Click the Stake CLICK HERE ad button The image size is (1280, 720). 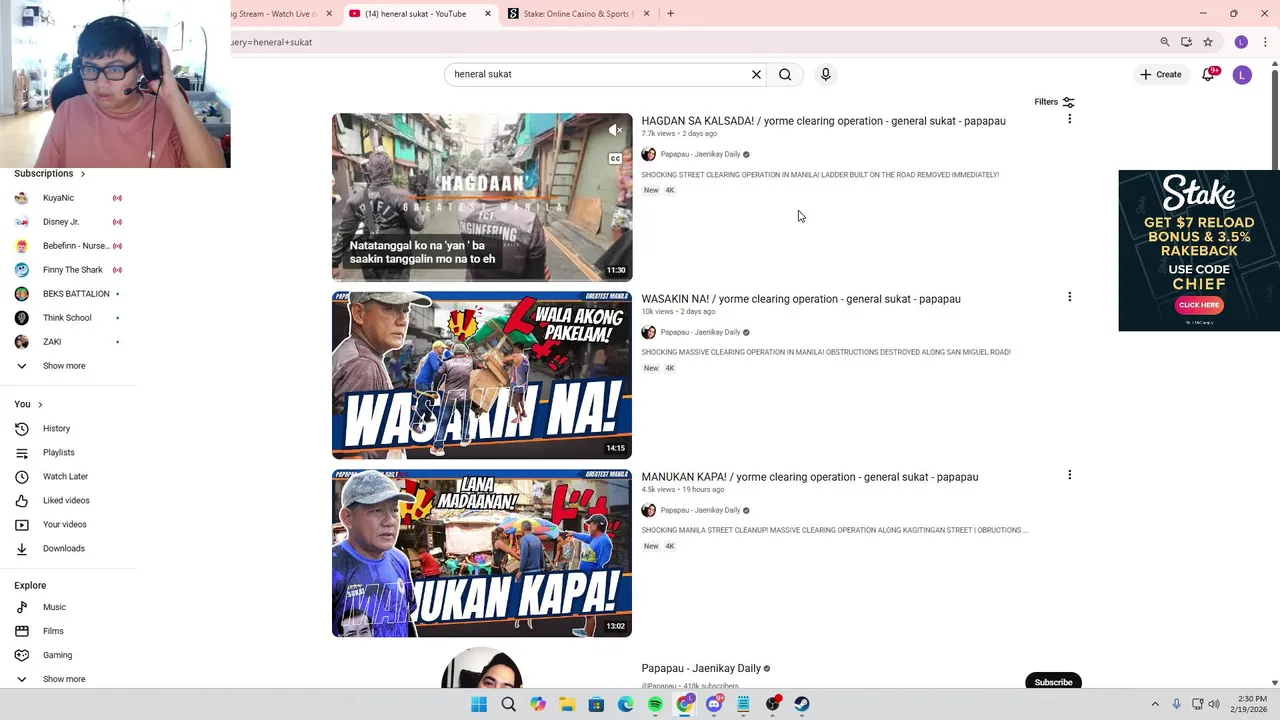pos(1198,304)
